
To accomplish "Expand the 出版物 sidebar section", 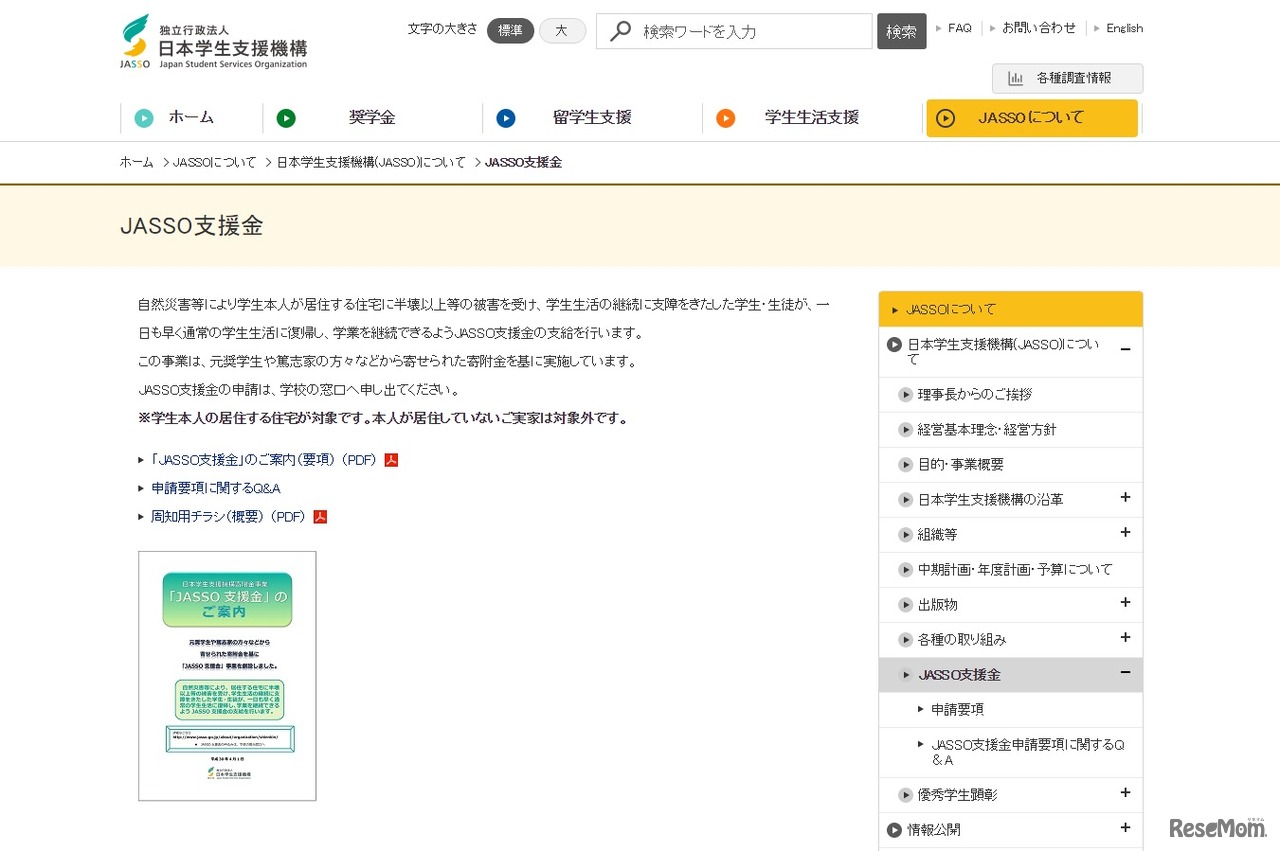I will click(x=1125, y=603).
